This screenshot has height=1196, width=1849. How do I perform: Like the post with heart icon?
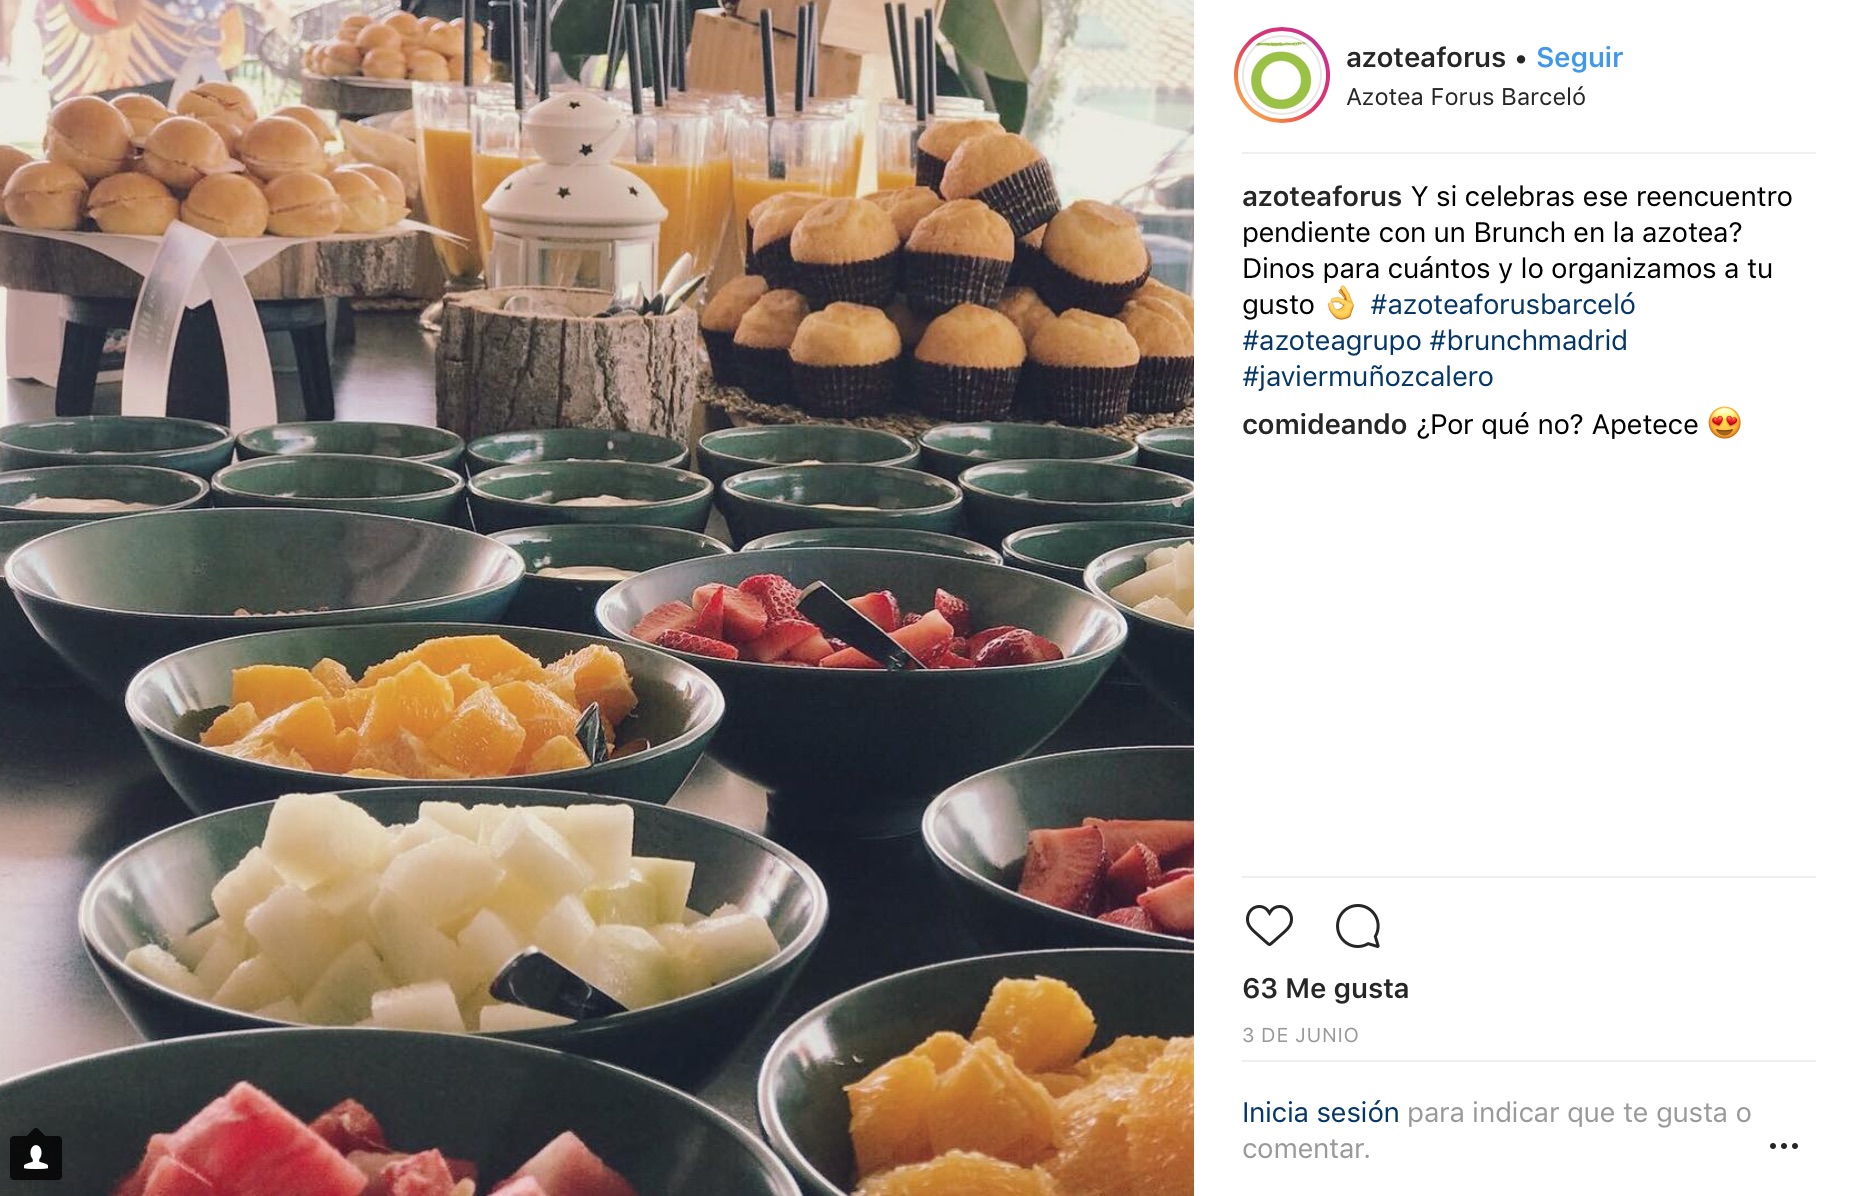pos(1269,925)
